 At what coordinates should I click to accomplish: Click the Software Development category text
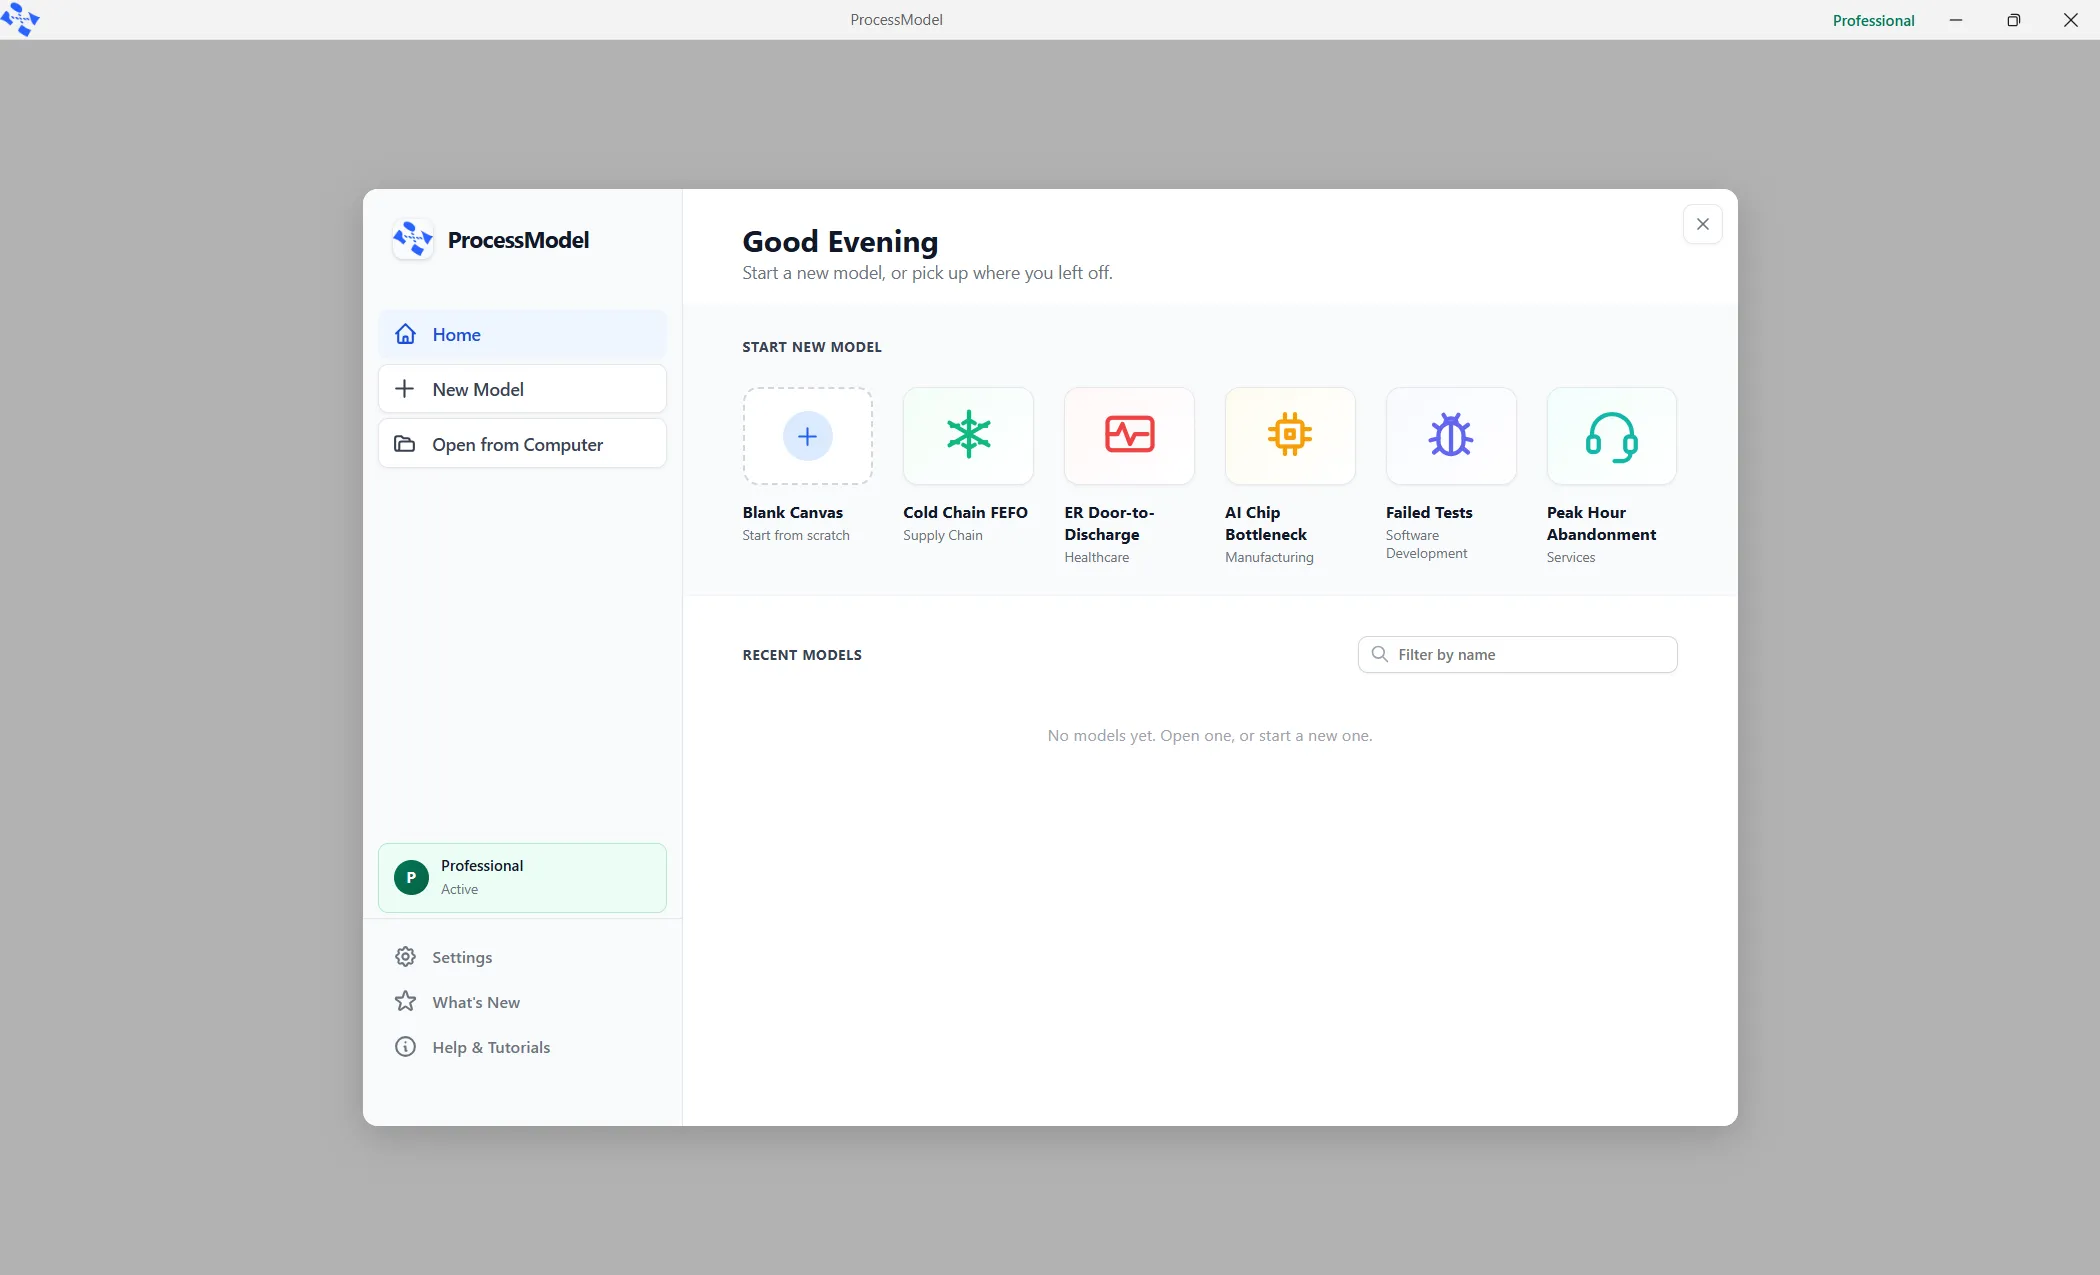(1426, 544)
